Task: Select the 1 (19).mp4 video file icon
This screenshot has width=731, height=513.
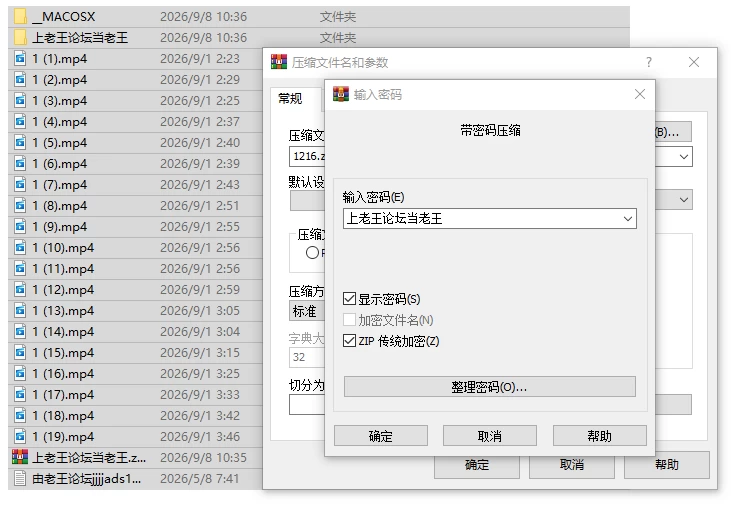Action: [x=20, y=437]
